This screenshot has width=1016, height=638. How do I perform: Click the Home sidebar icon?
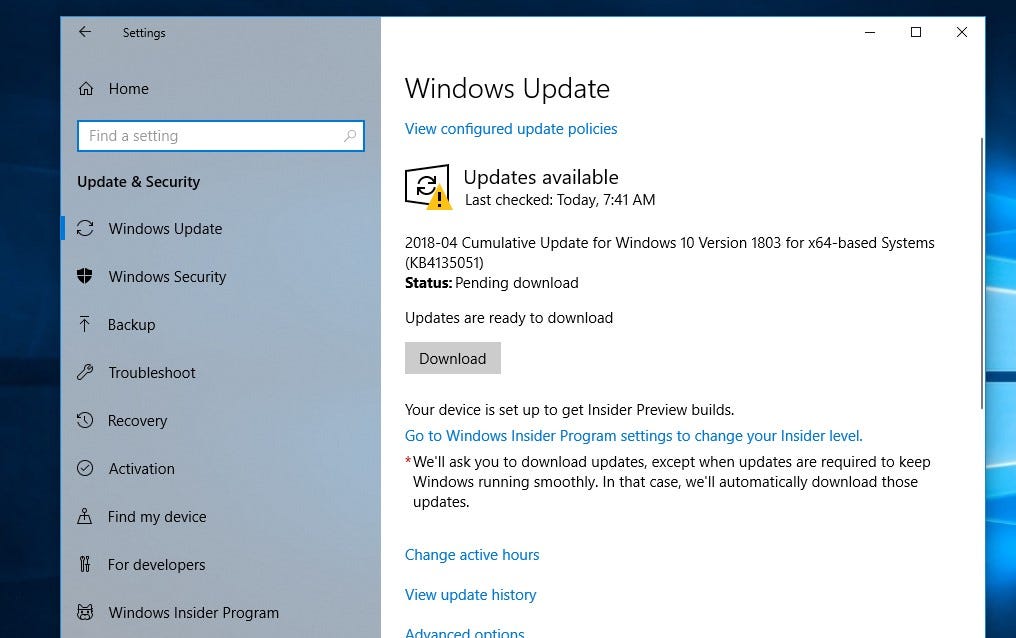(88, 88)
